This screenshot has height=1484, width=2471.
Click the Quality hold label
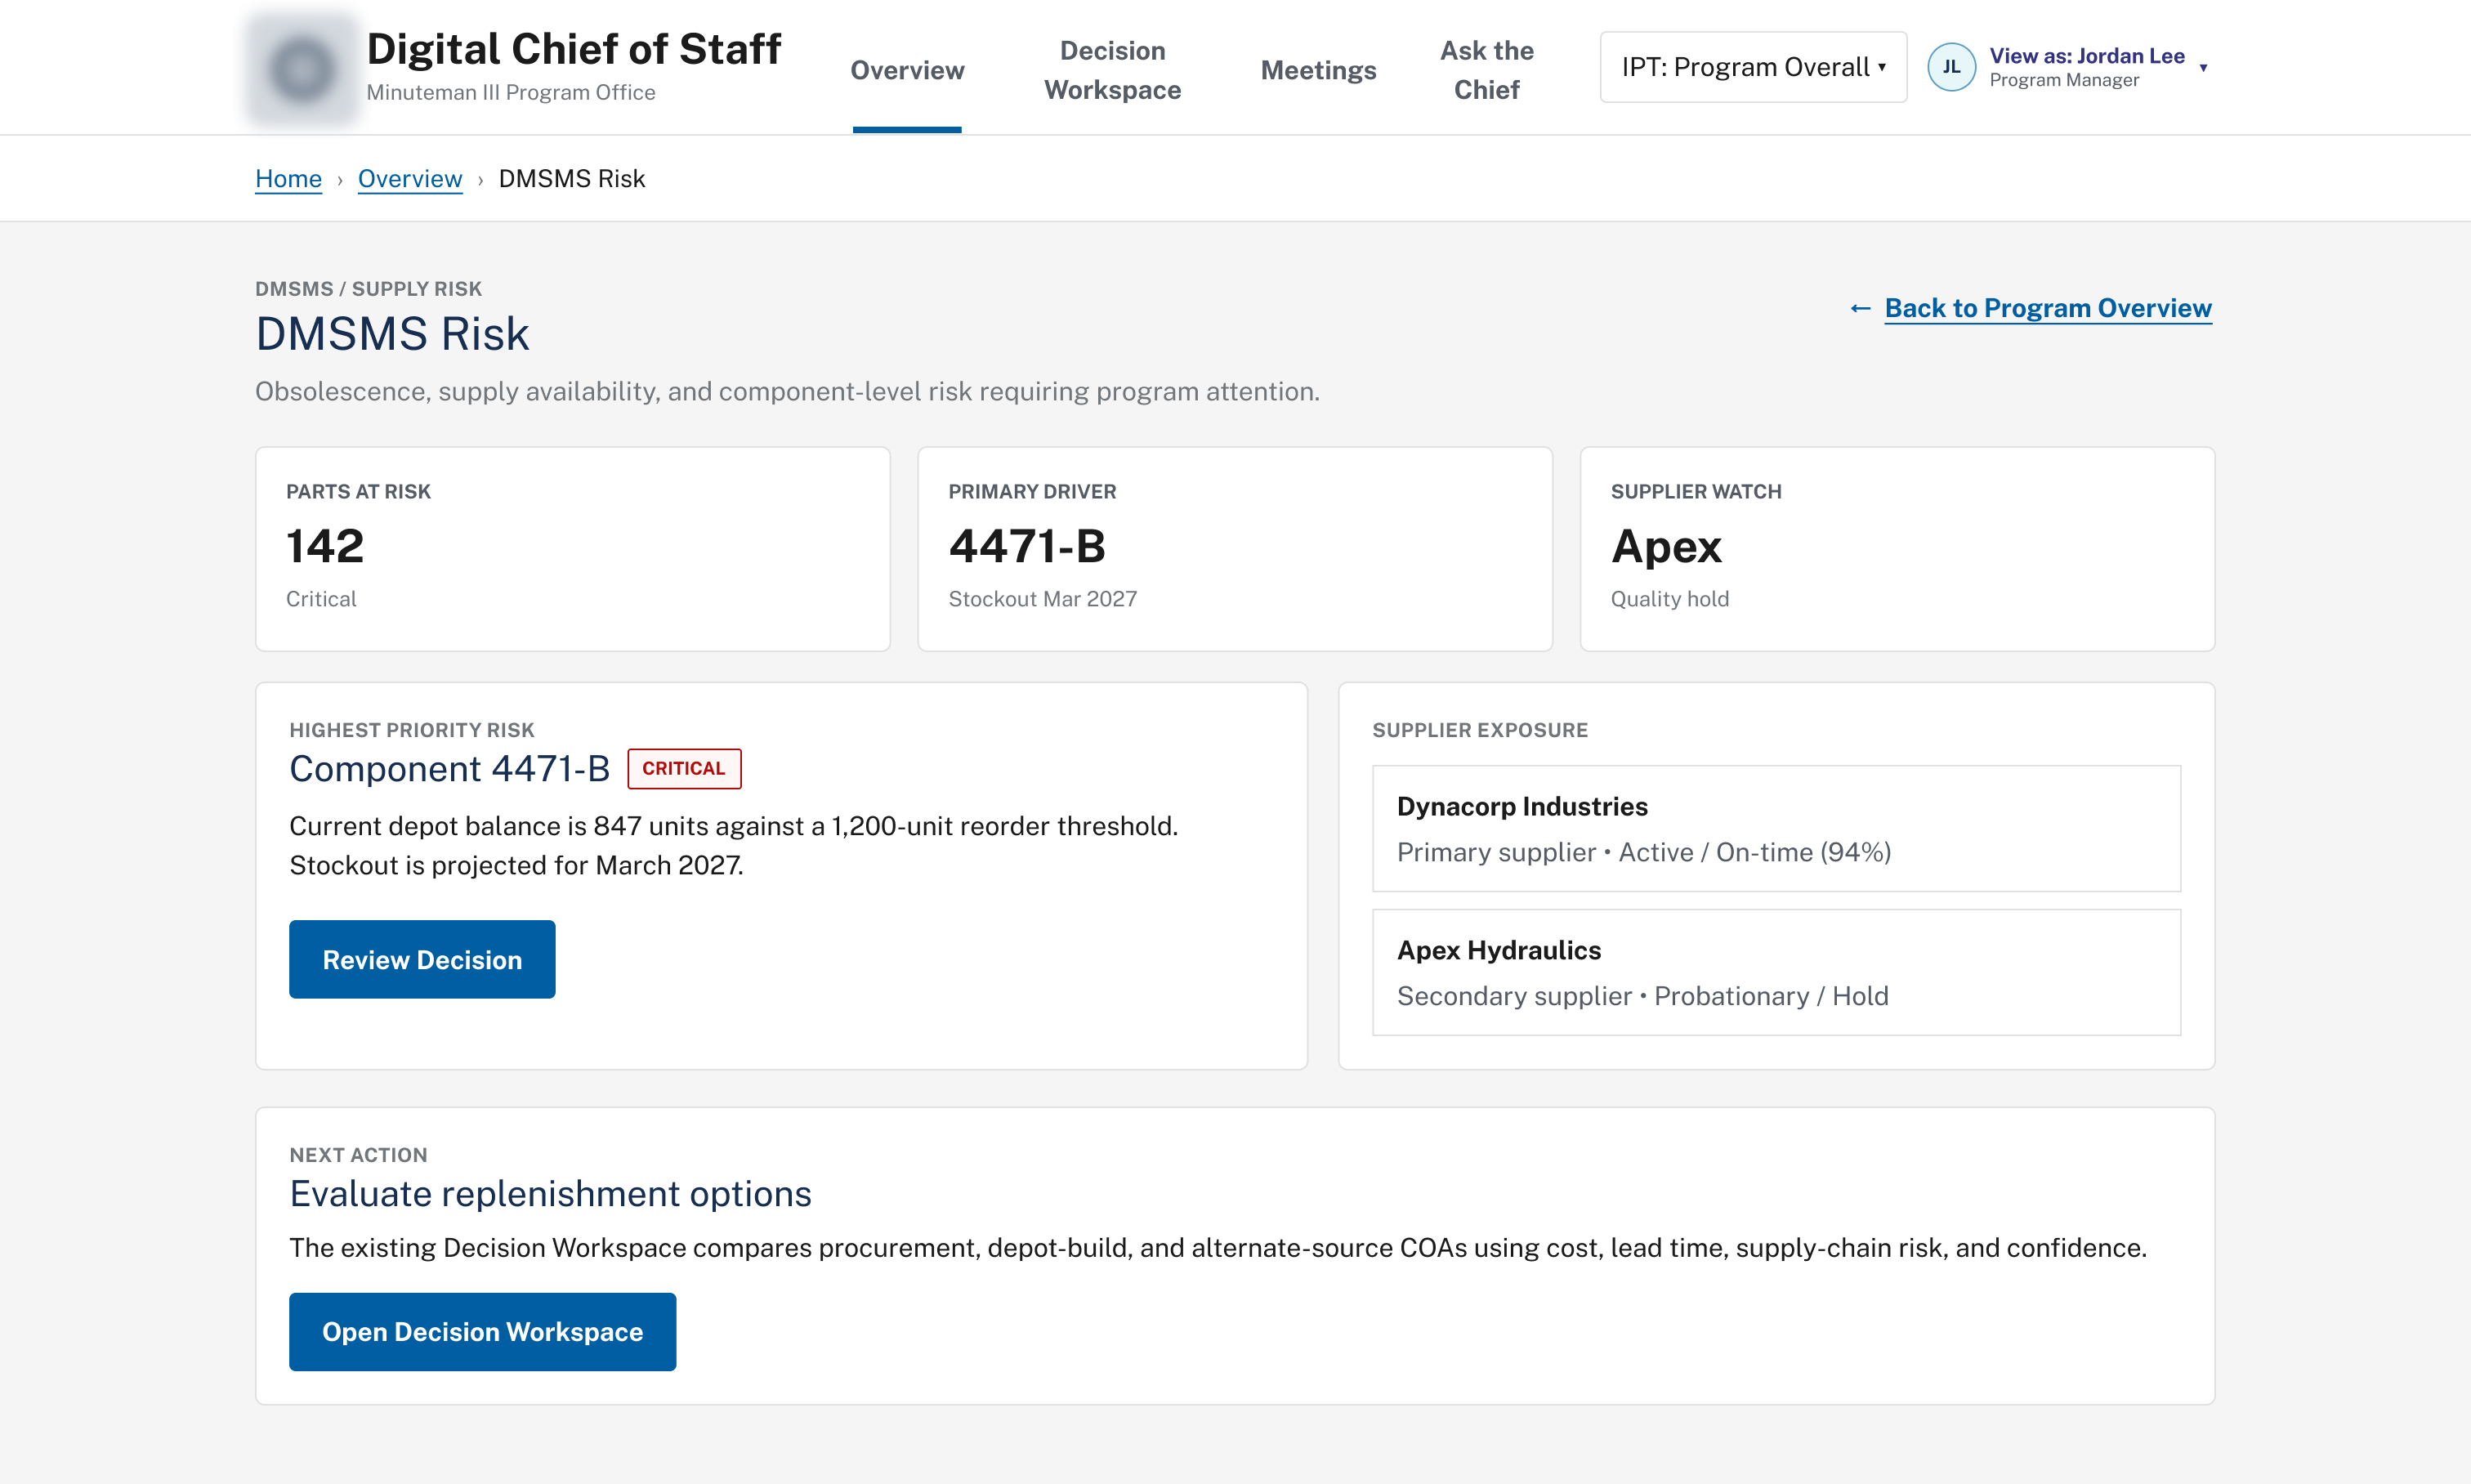(x=1669, y=599)
